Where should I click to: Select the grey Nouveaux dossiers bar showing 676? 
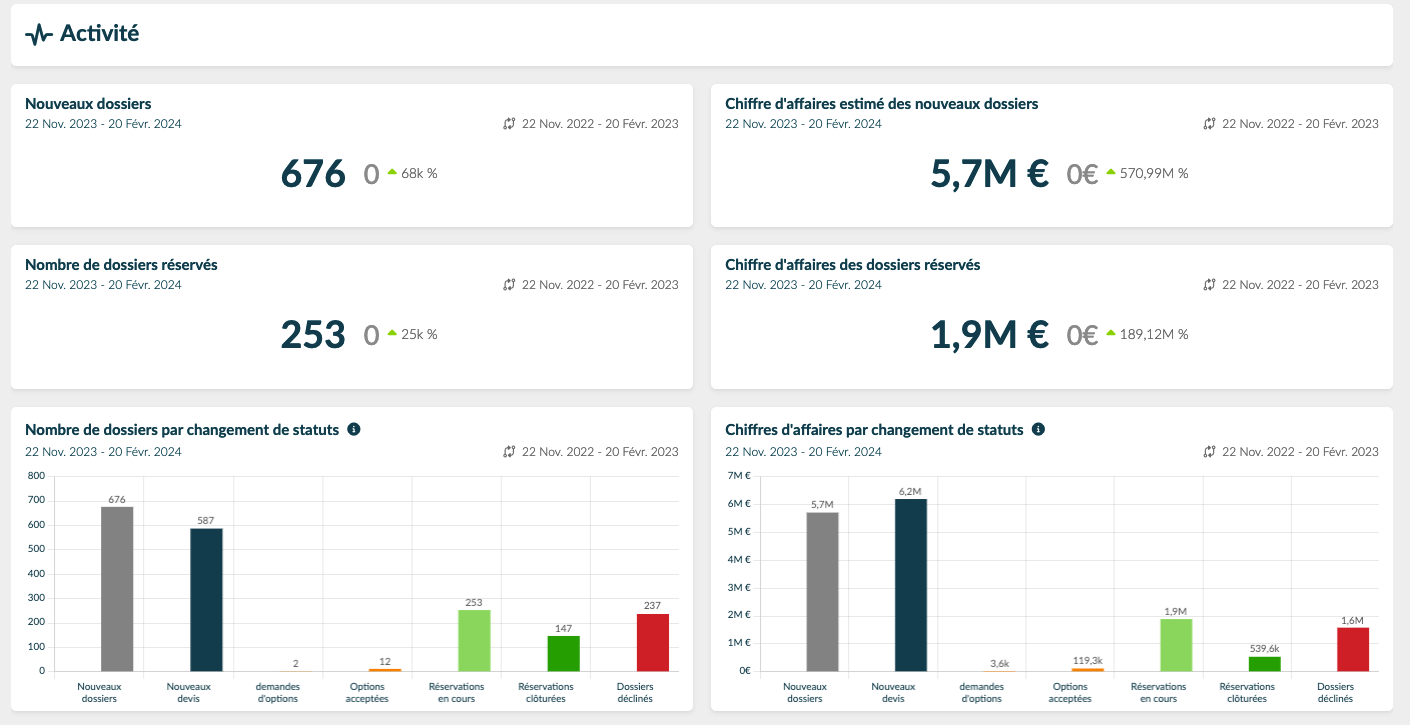click(x=117, y=588)
